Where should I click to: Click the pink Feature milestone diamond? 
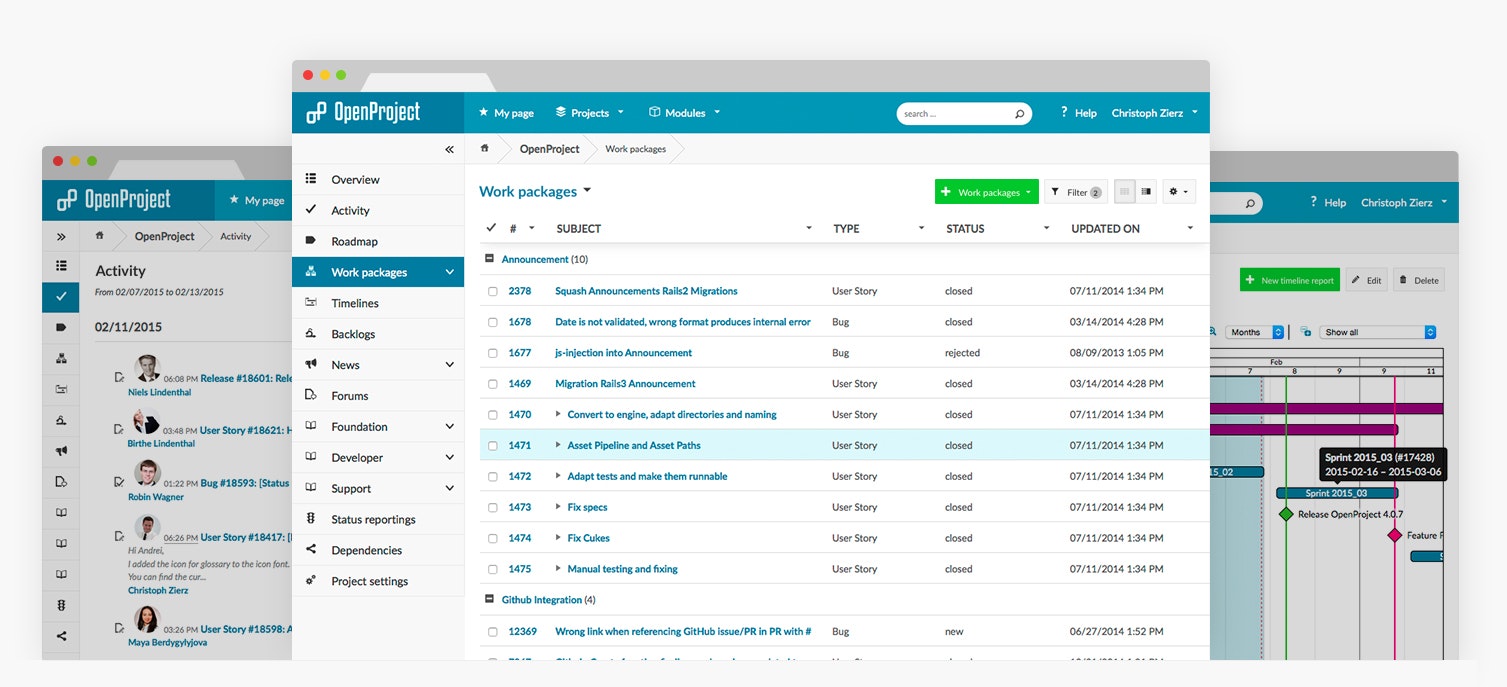[x=1395, y=535]
